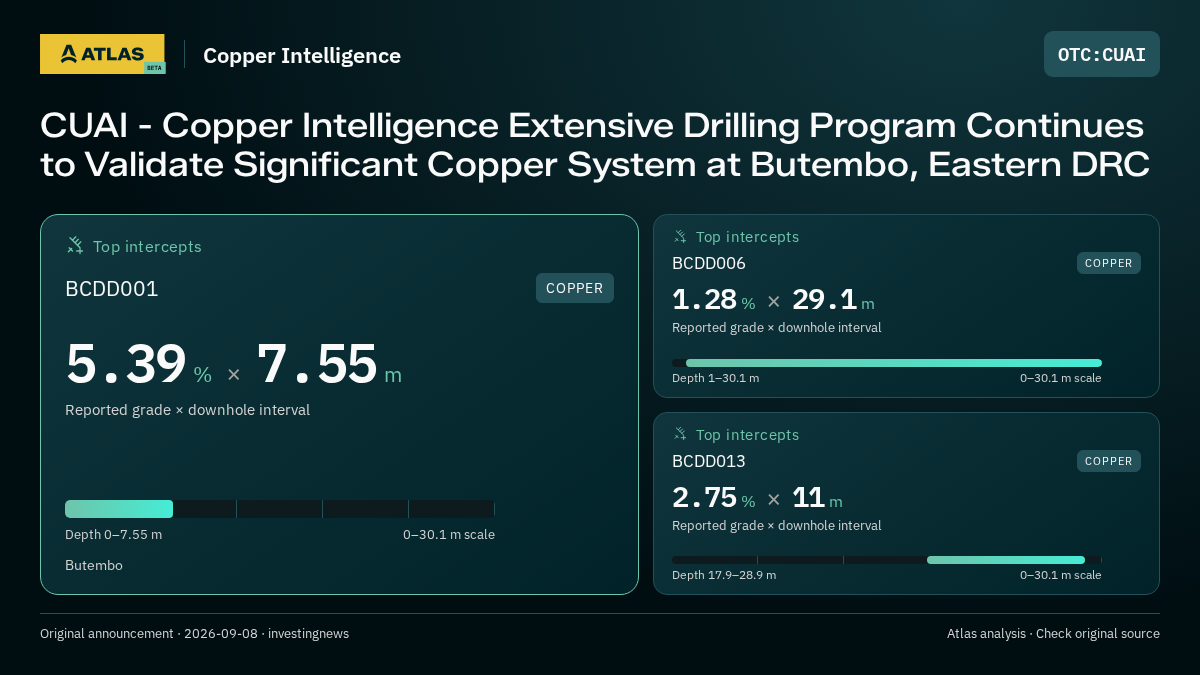1200x675 pixels.
Task: Click the 5.39 % grade value
Action: point(139,364)
